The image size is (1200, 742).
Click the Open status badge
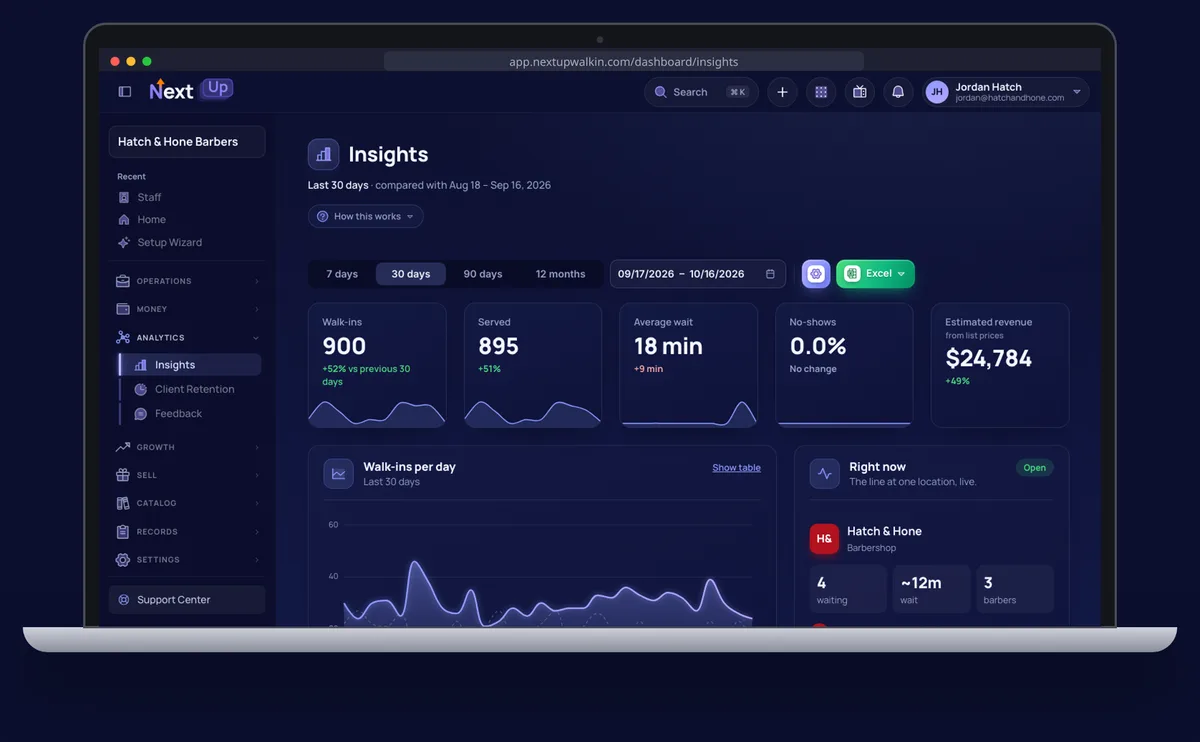click(1035, 468)
